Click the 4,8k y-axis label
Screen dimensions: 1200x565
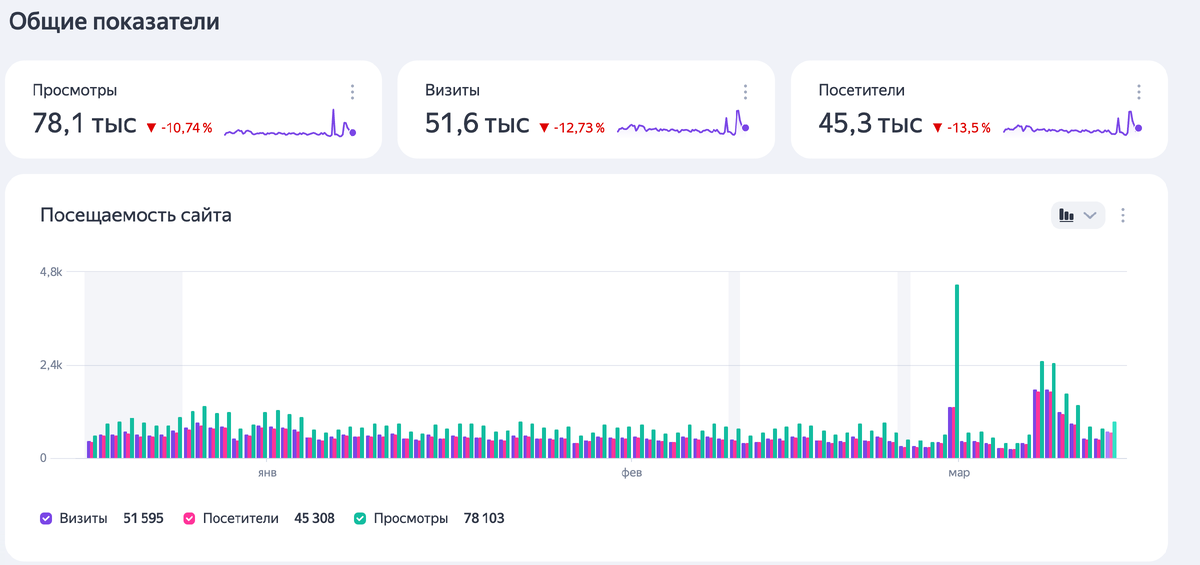[51, 272]
